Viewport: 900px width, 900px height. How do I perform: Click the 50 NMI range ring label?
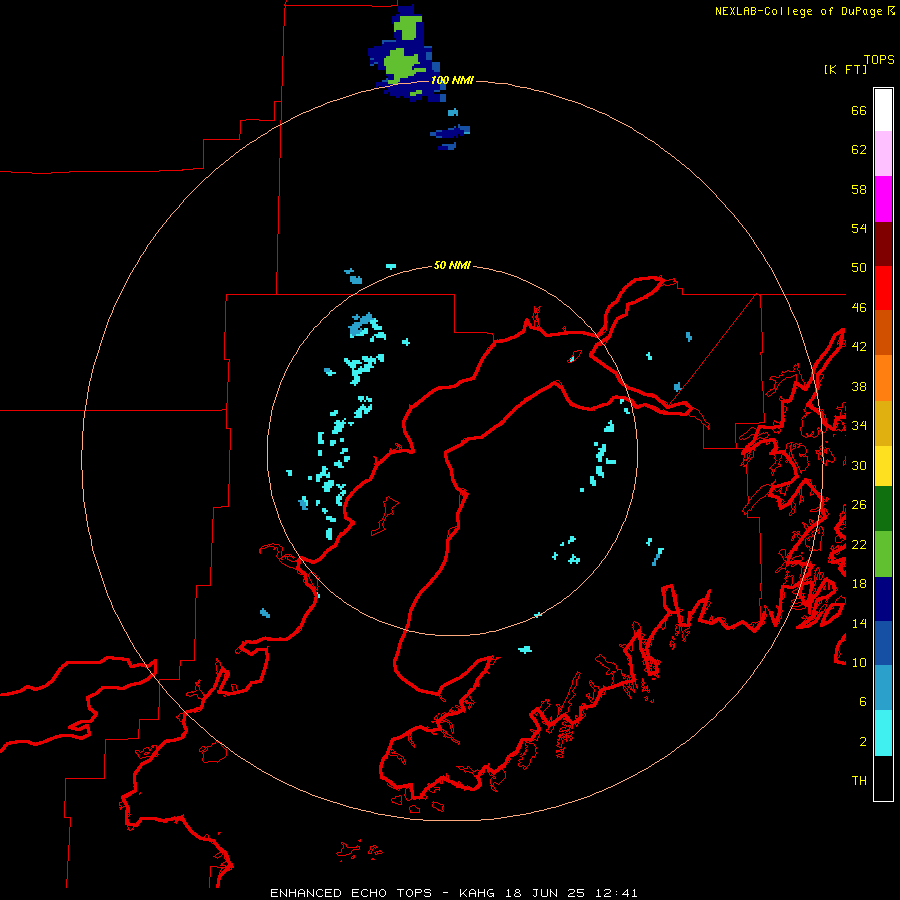tap(452, 265)
